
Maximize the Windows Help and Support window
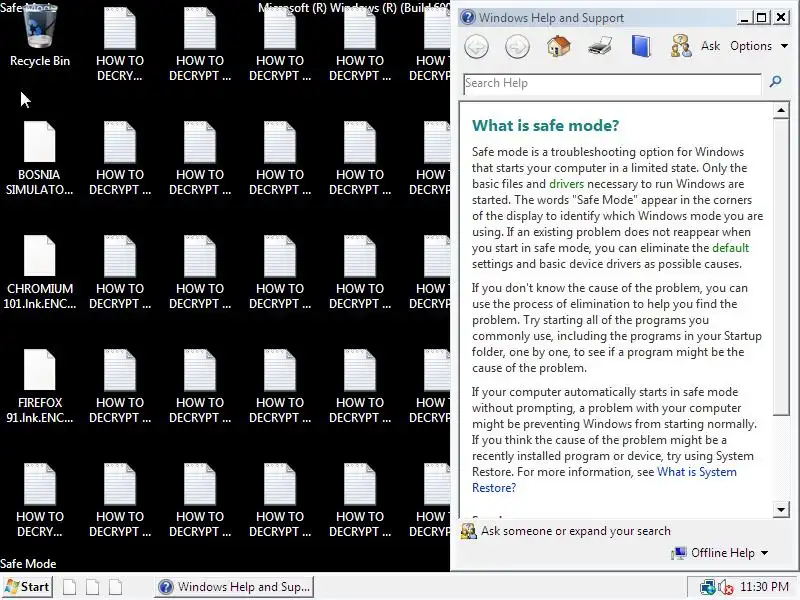762,18
